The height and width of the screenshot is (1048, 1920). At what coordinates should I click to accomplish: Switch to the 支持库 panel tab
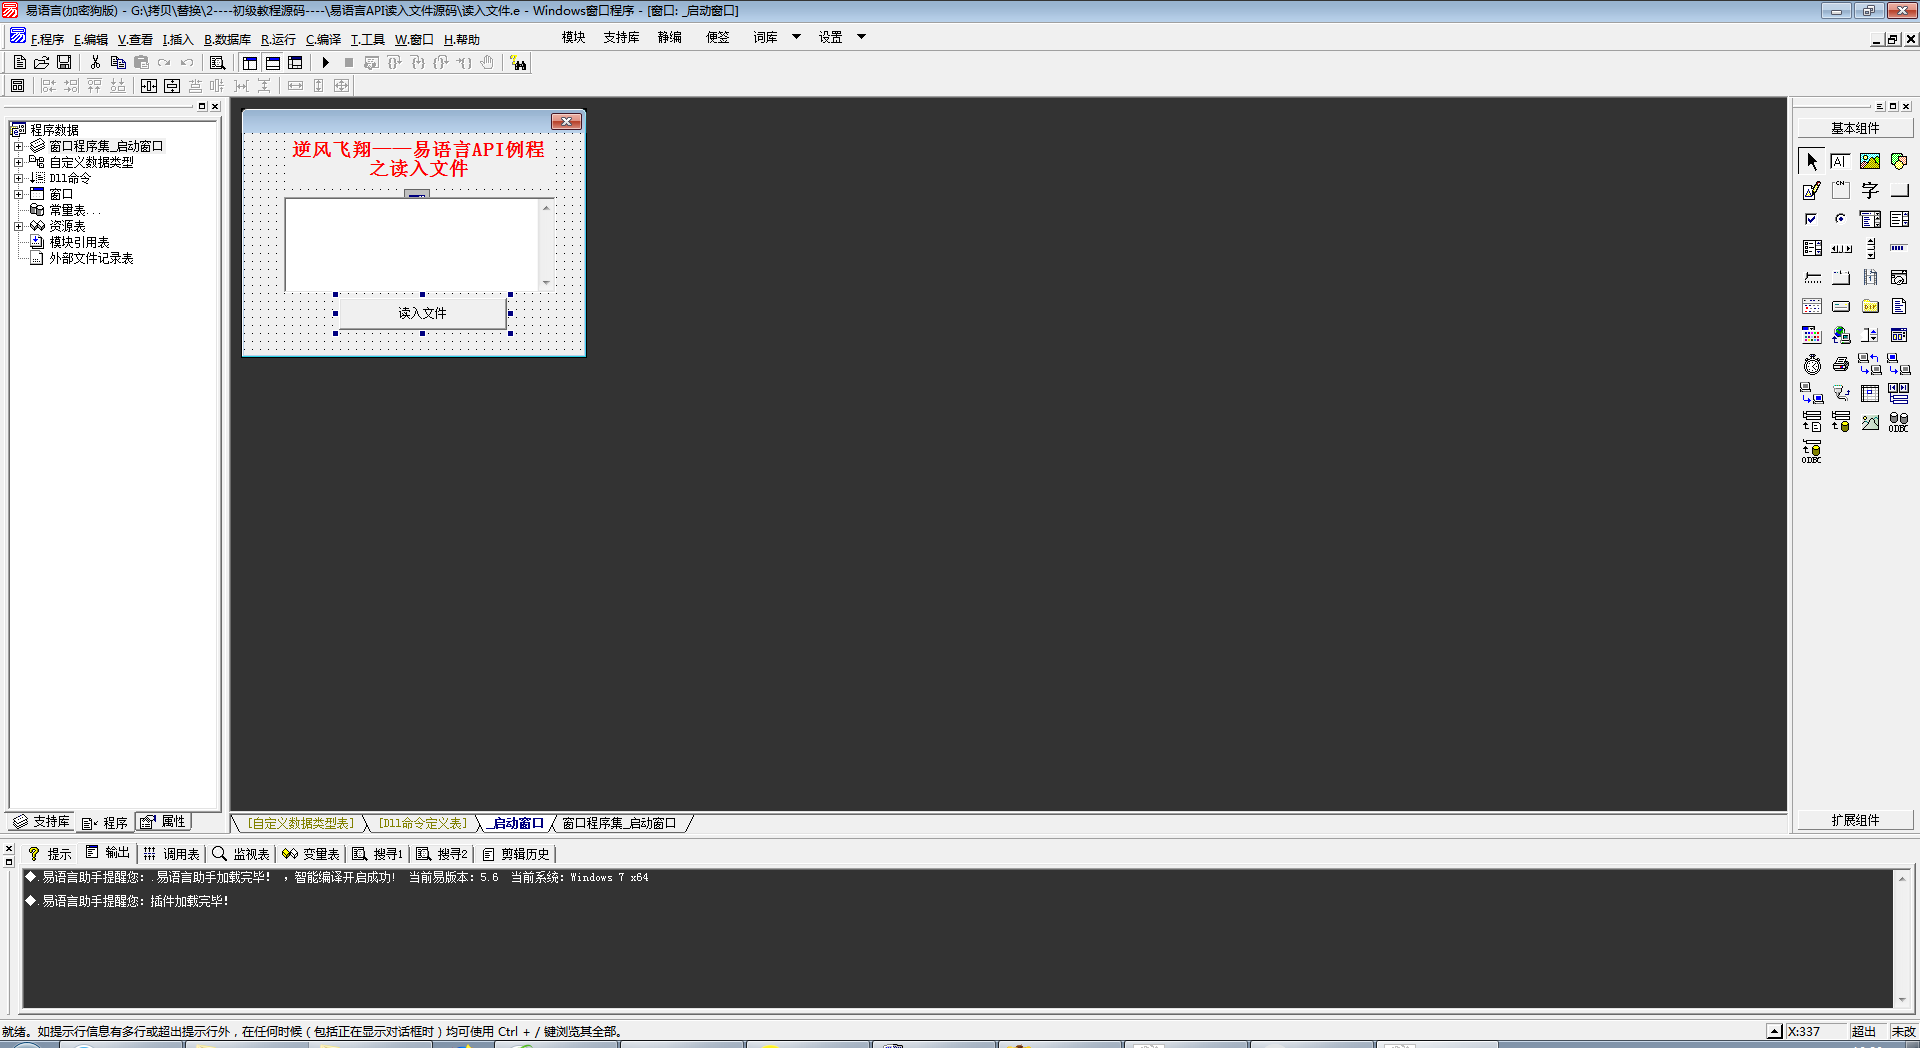coord(41,822)
